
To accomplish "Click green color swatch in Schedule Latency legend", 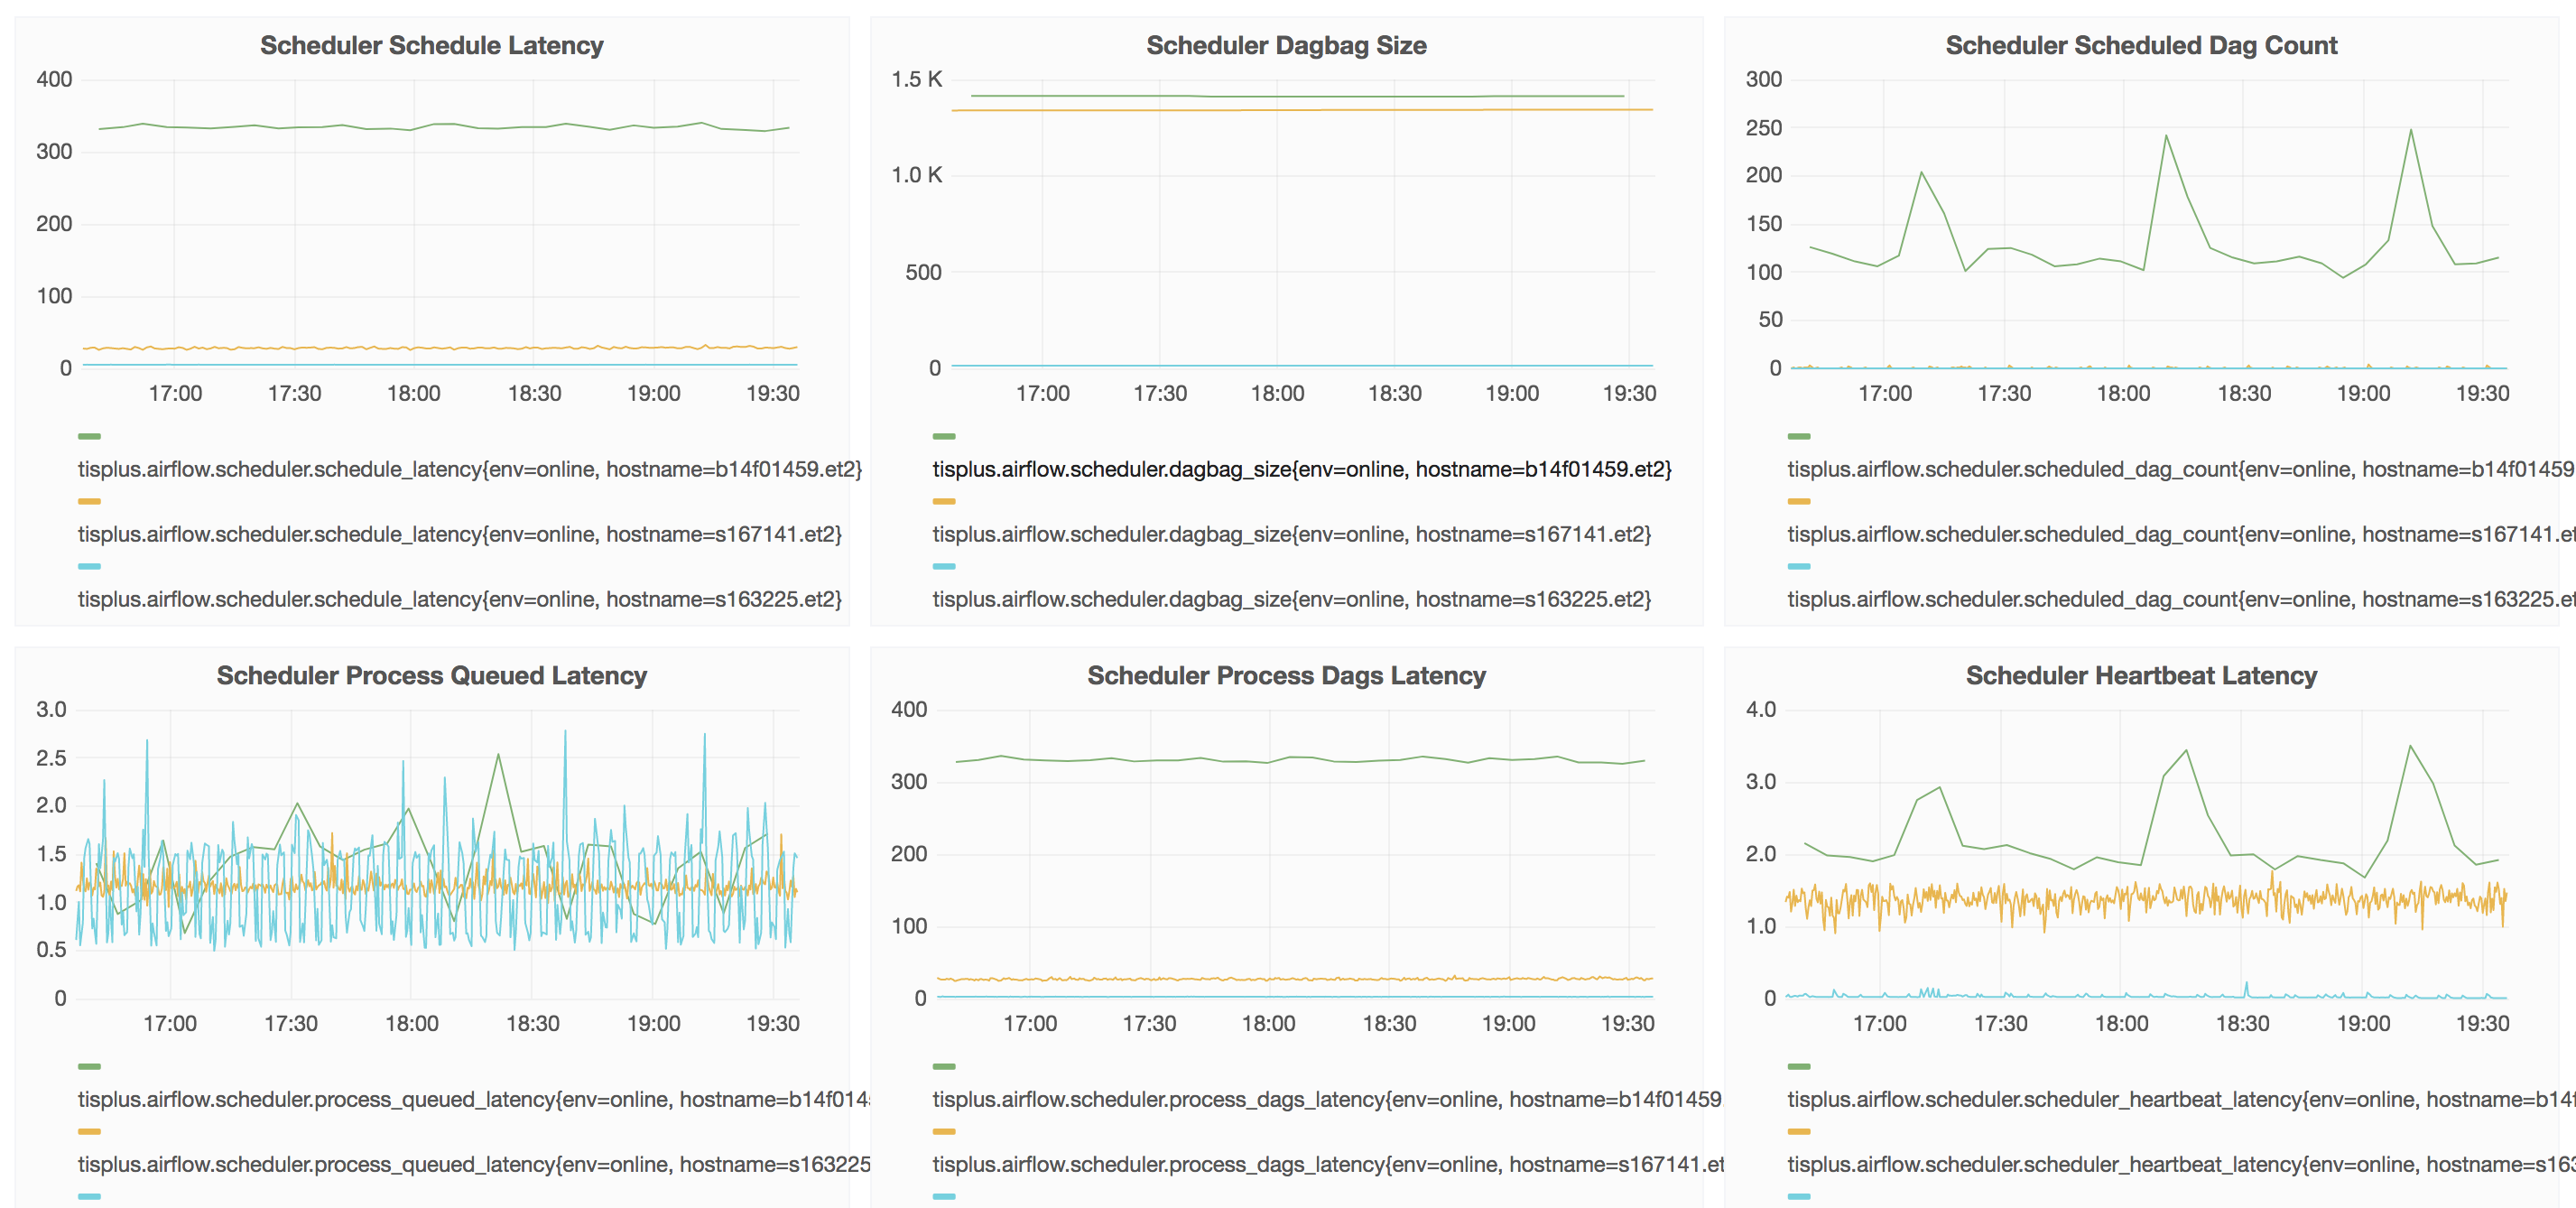I will pos(89,436).
